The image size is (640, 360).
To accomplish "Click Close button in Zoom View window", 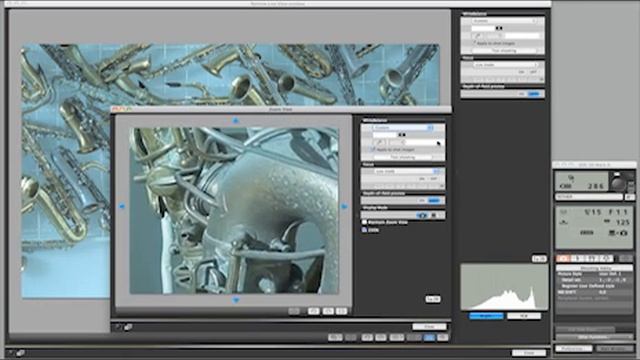I will 429,327.
